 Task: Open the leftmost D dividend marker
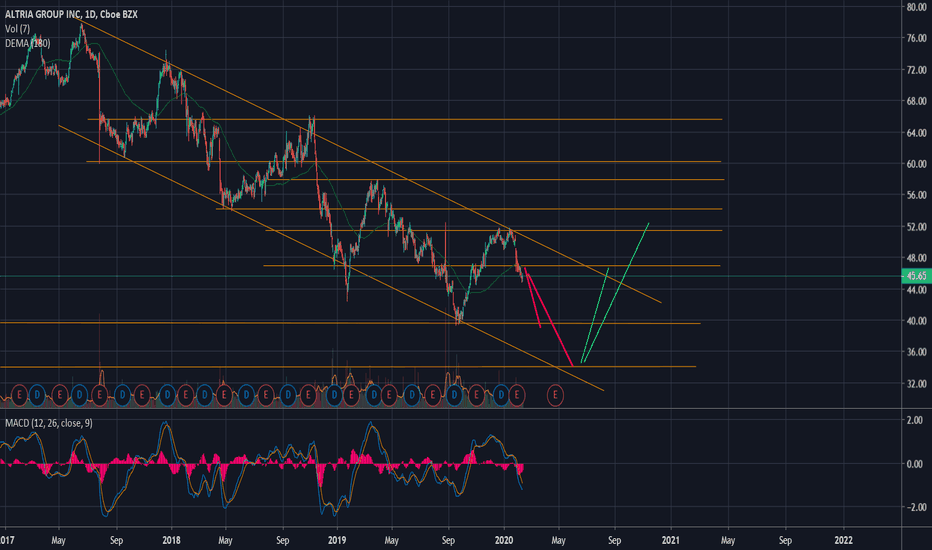[x=37, y=395]
